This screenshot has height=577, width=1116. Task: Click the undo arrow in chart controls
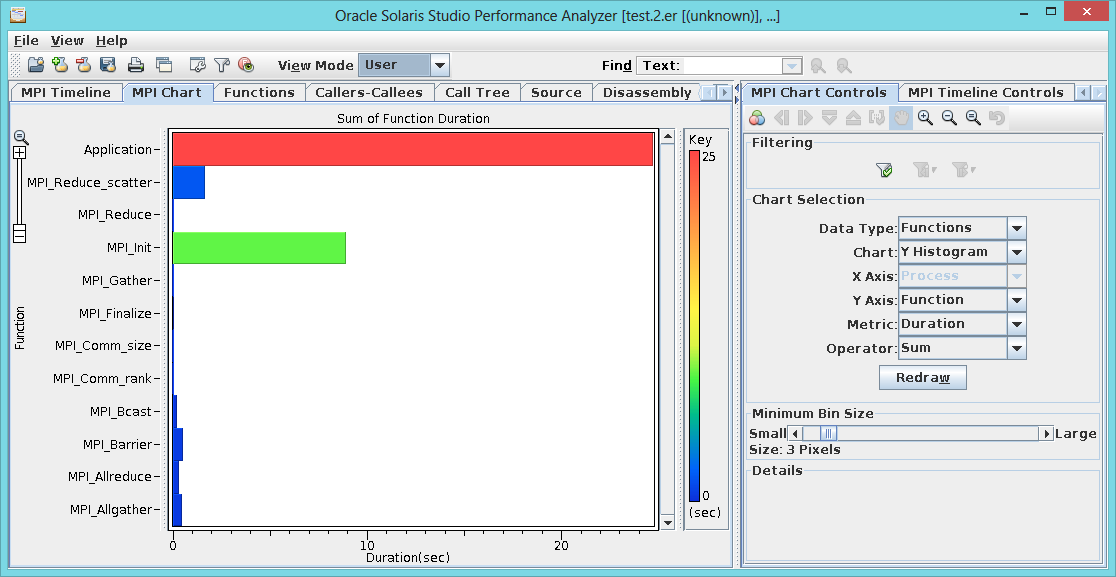[997, 118]
